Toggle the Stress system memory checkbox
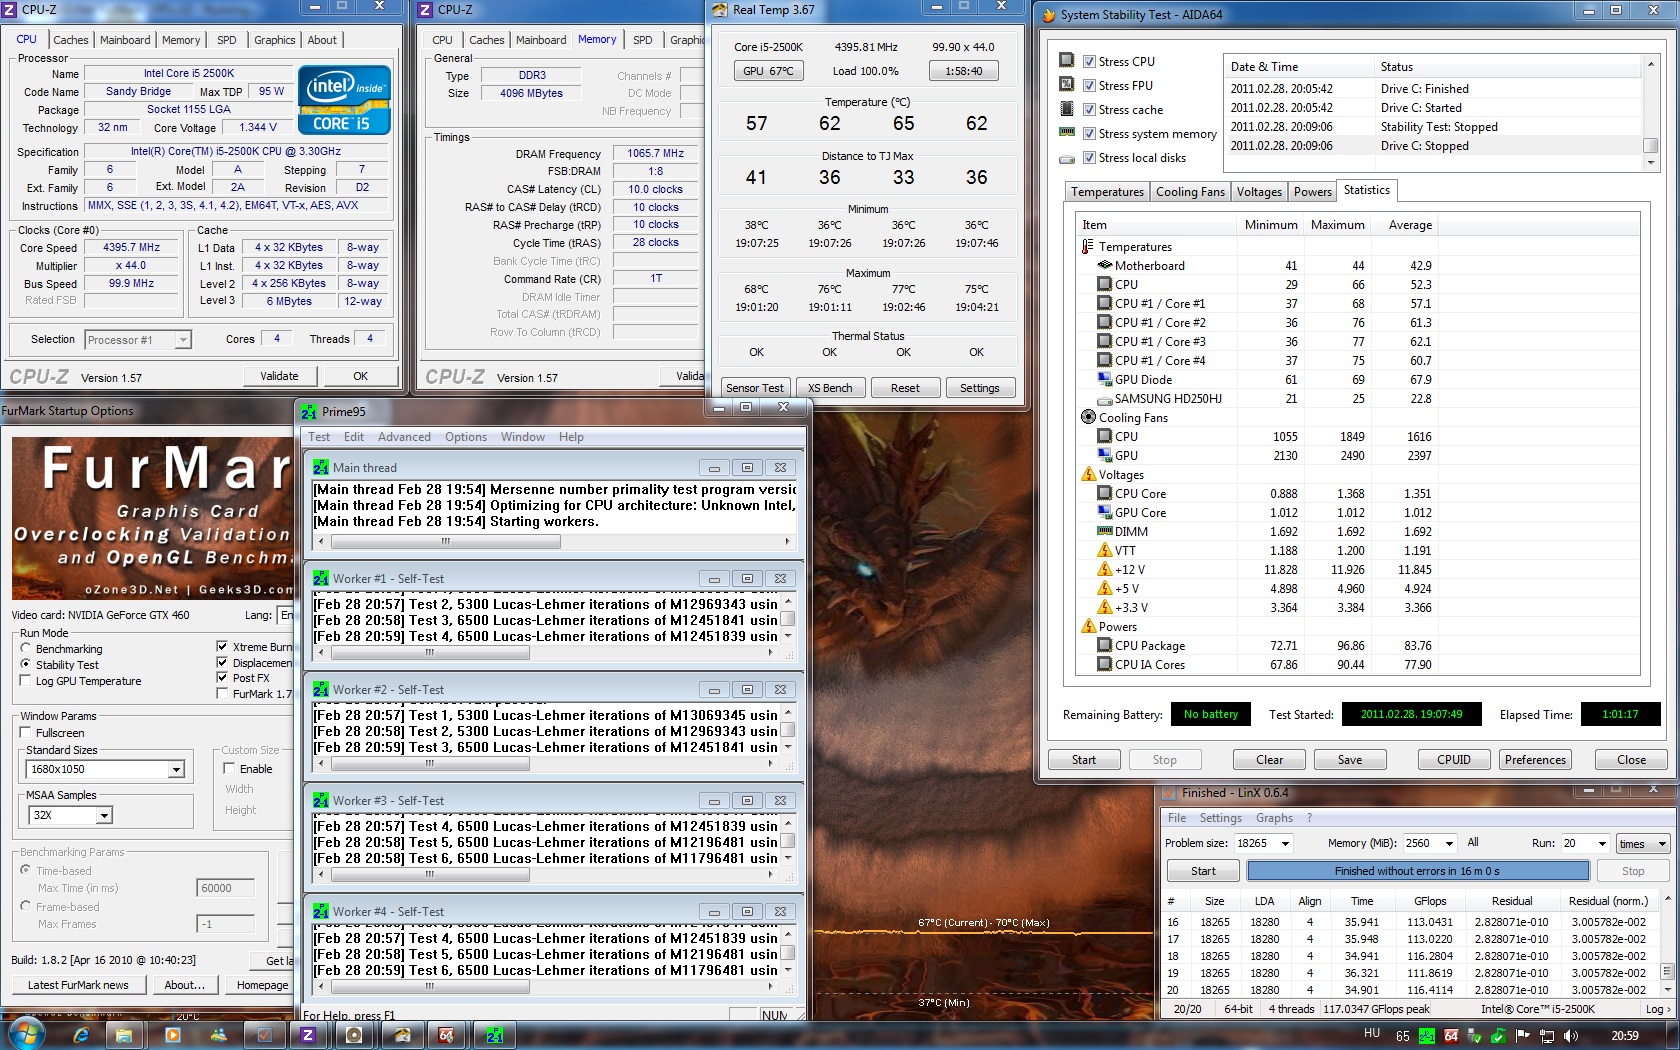 [1089, 134]
